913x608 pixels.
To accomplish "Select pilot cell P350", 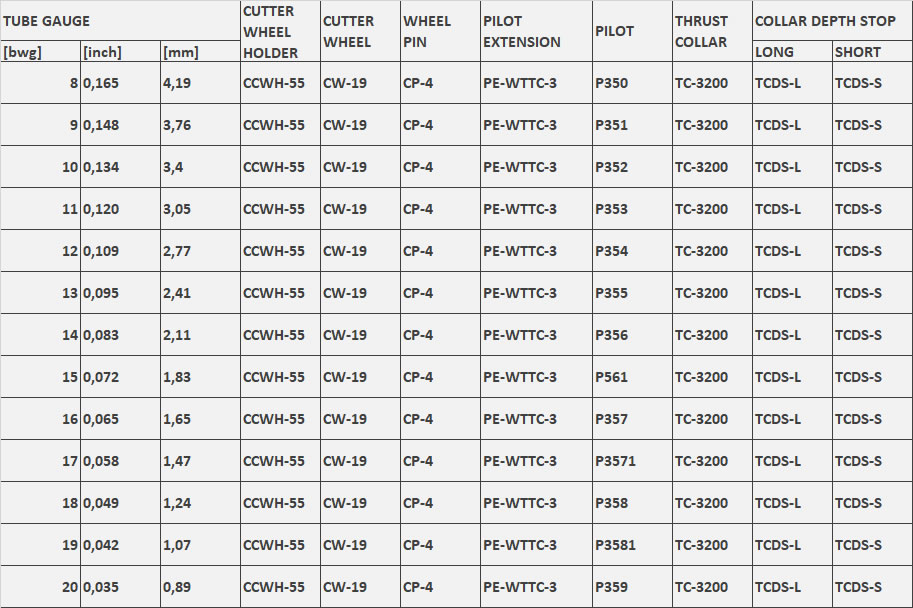I will [x=632, y=83].
